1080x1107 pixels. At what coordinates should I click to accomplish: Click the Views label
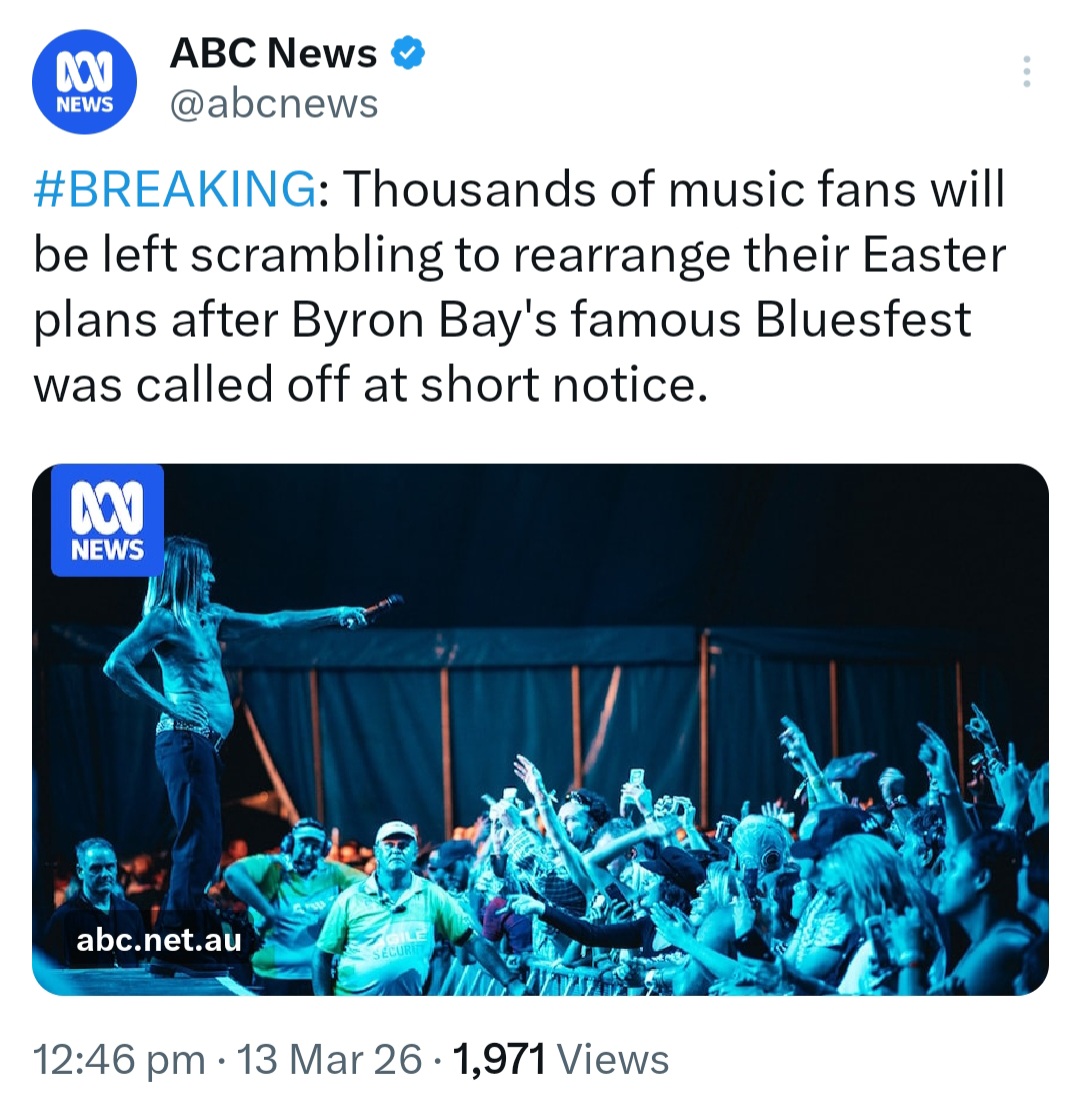click(x=612, y=1060)
